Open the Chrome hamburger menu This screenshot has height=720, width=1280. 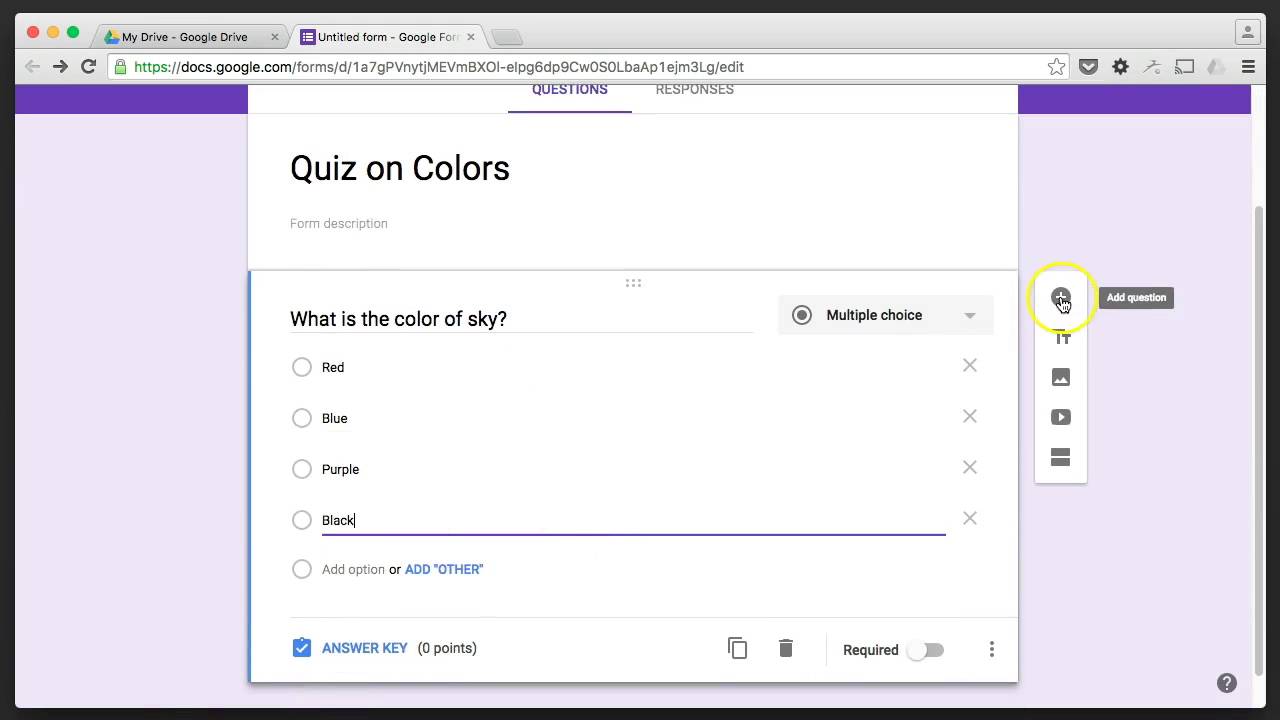pos(1248,67)
